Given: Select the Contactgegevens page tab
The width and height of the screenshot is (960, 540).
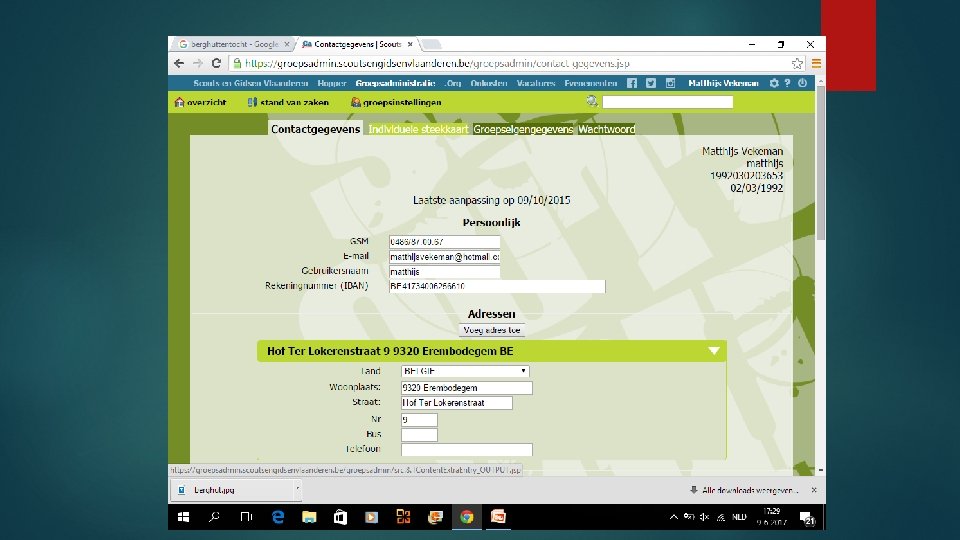Looking at the screenshot, I should click(315, 129).
